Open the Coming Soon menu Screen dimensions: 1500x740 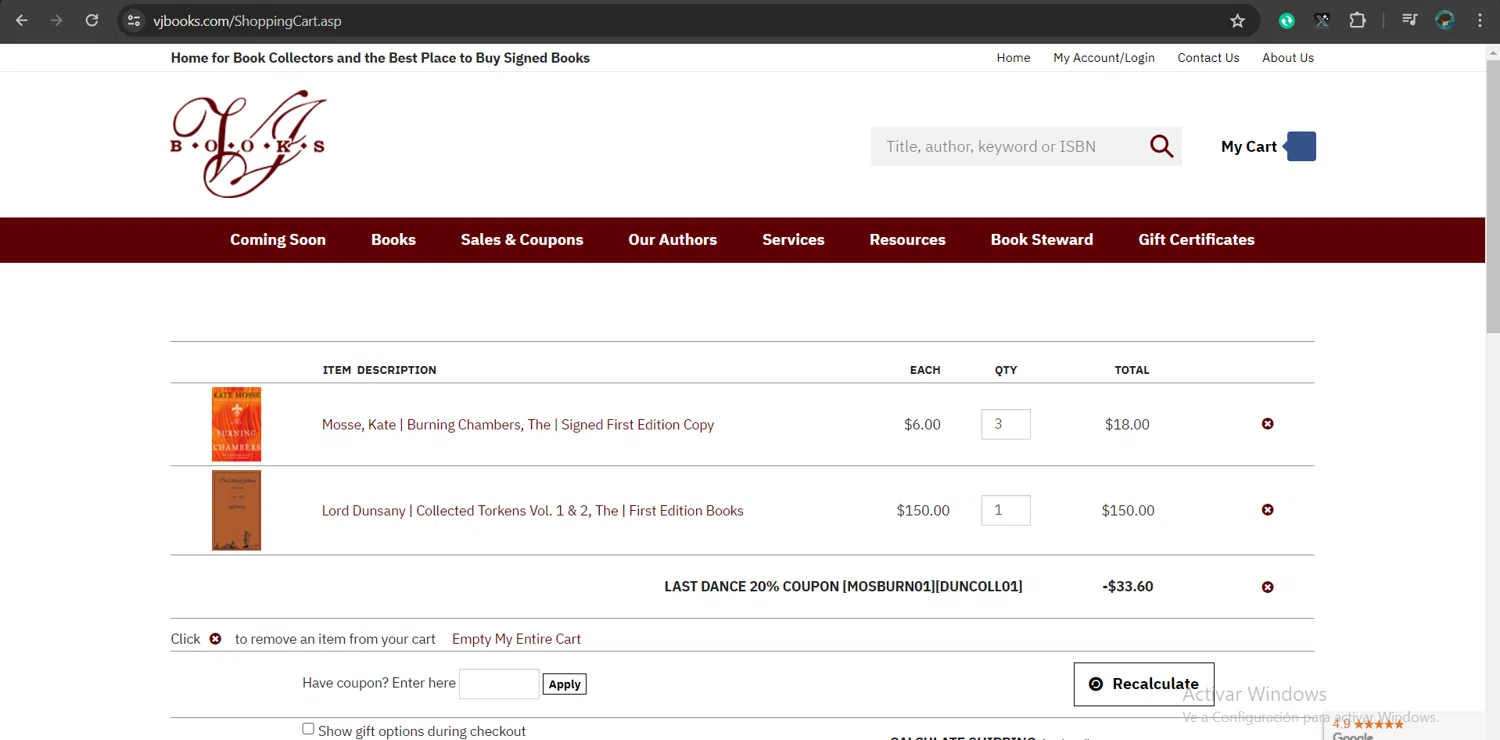point(278,240)
